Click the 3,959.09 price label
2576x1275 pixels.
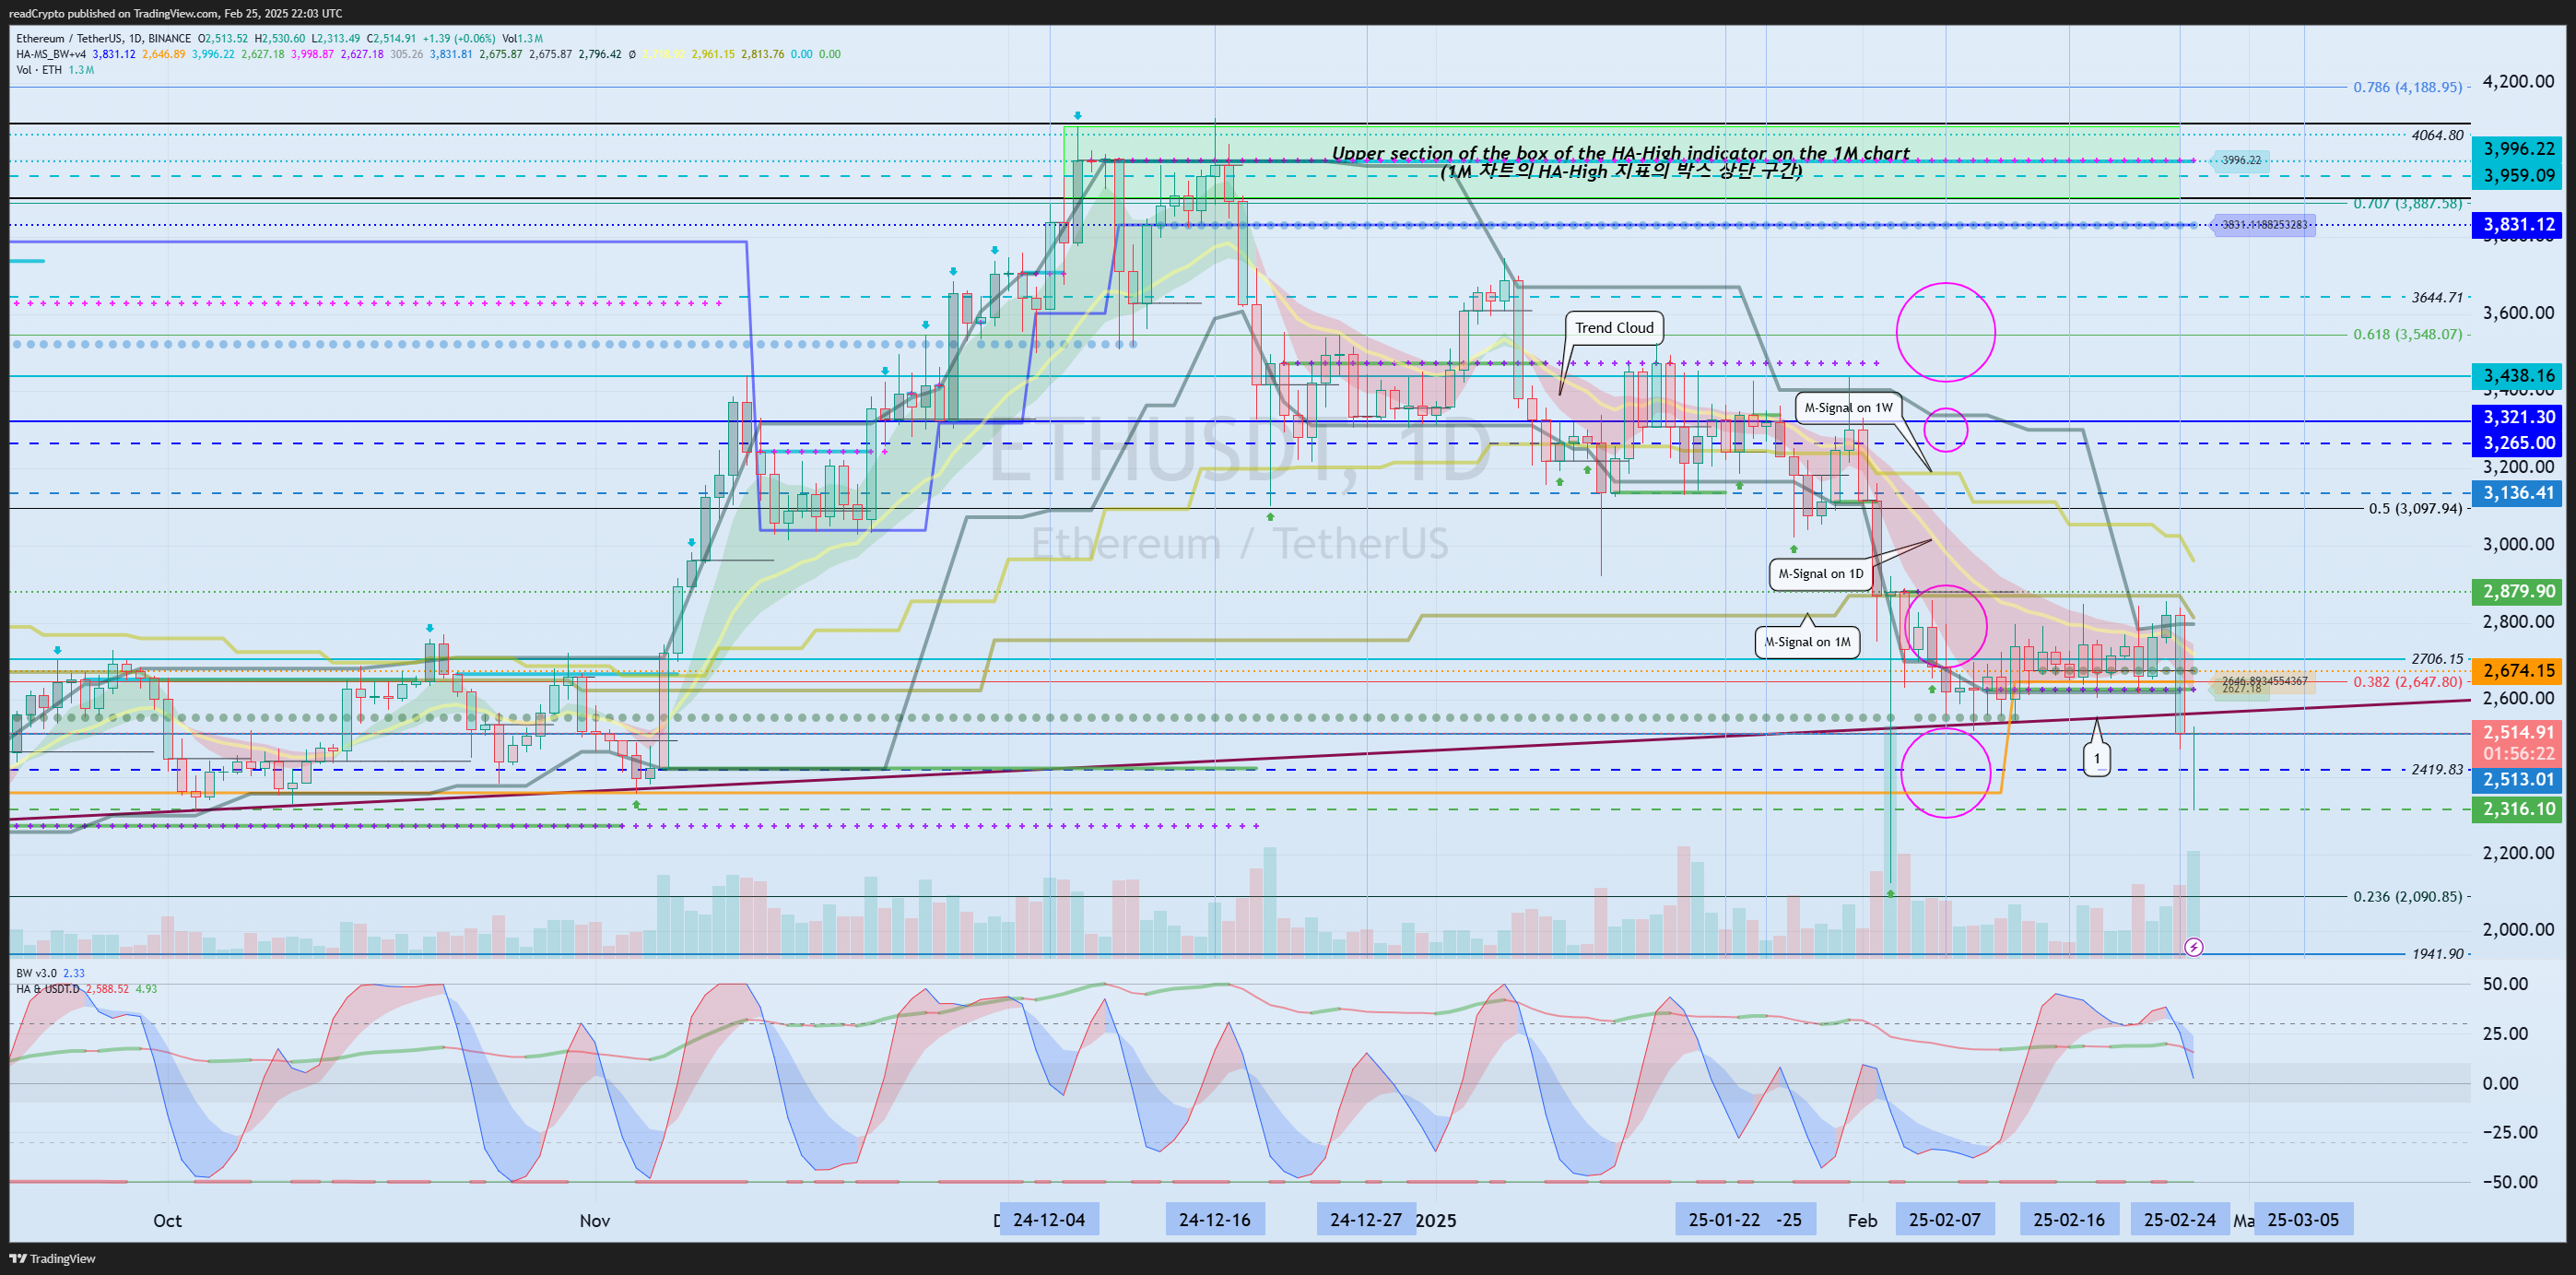point(2519,175)
